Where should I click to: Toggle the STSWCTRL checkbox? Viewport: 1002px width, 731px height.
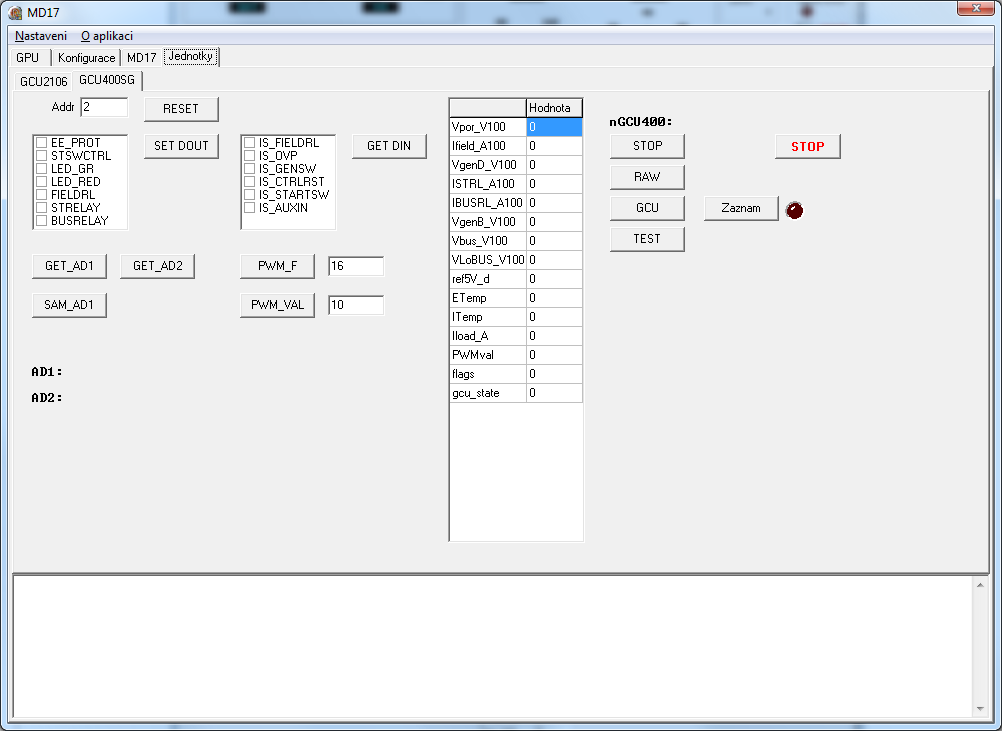click(x=42, y=155)
